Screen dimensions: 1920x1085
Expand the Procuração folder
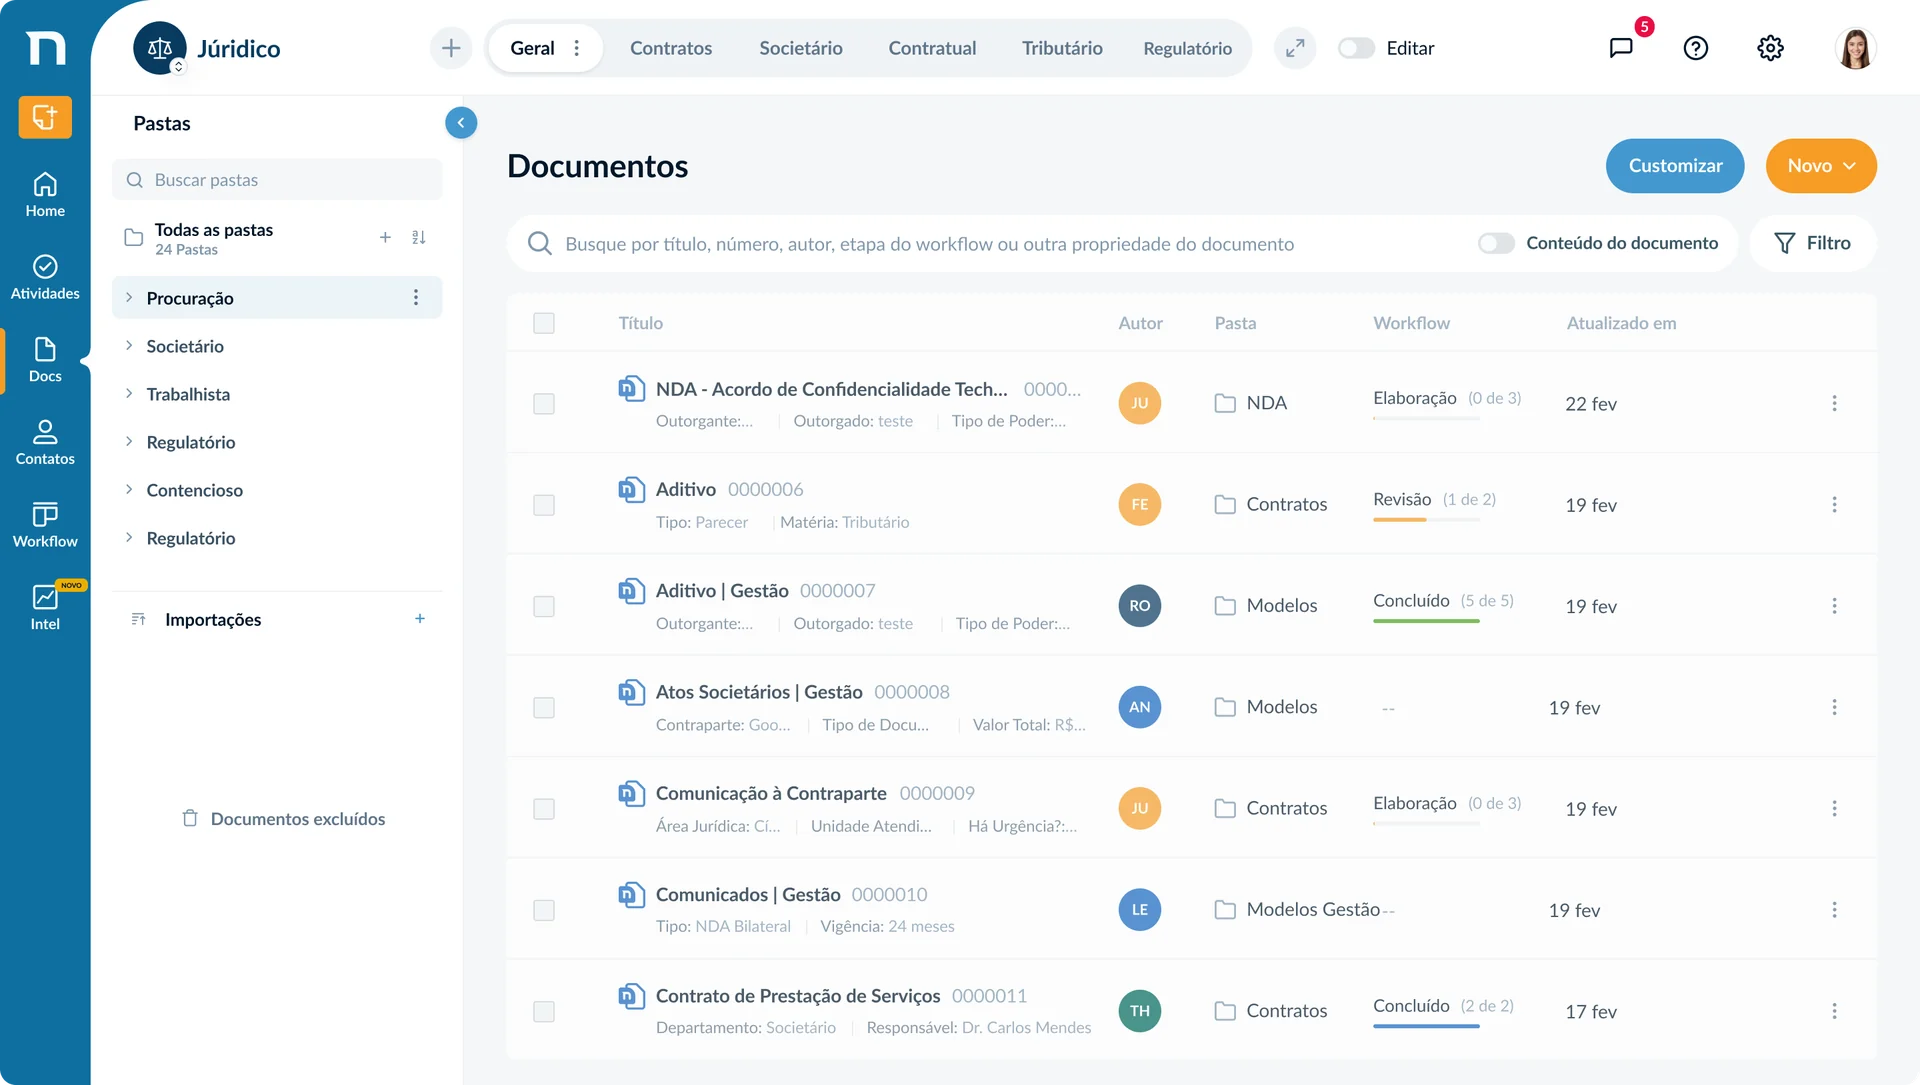pyautogui.click(x=129, y=298)
